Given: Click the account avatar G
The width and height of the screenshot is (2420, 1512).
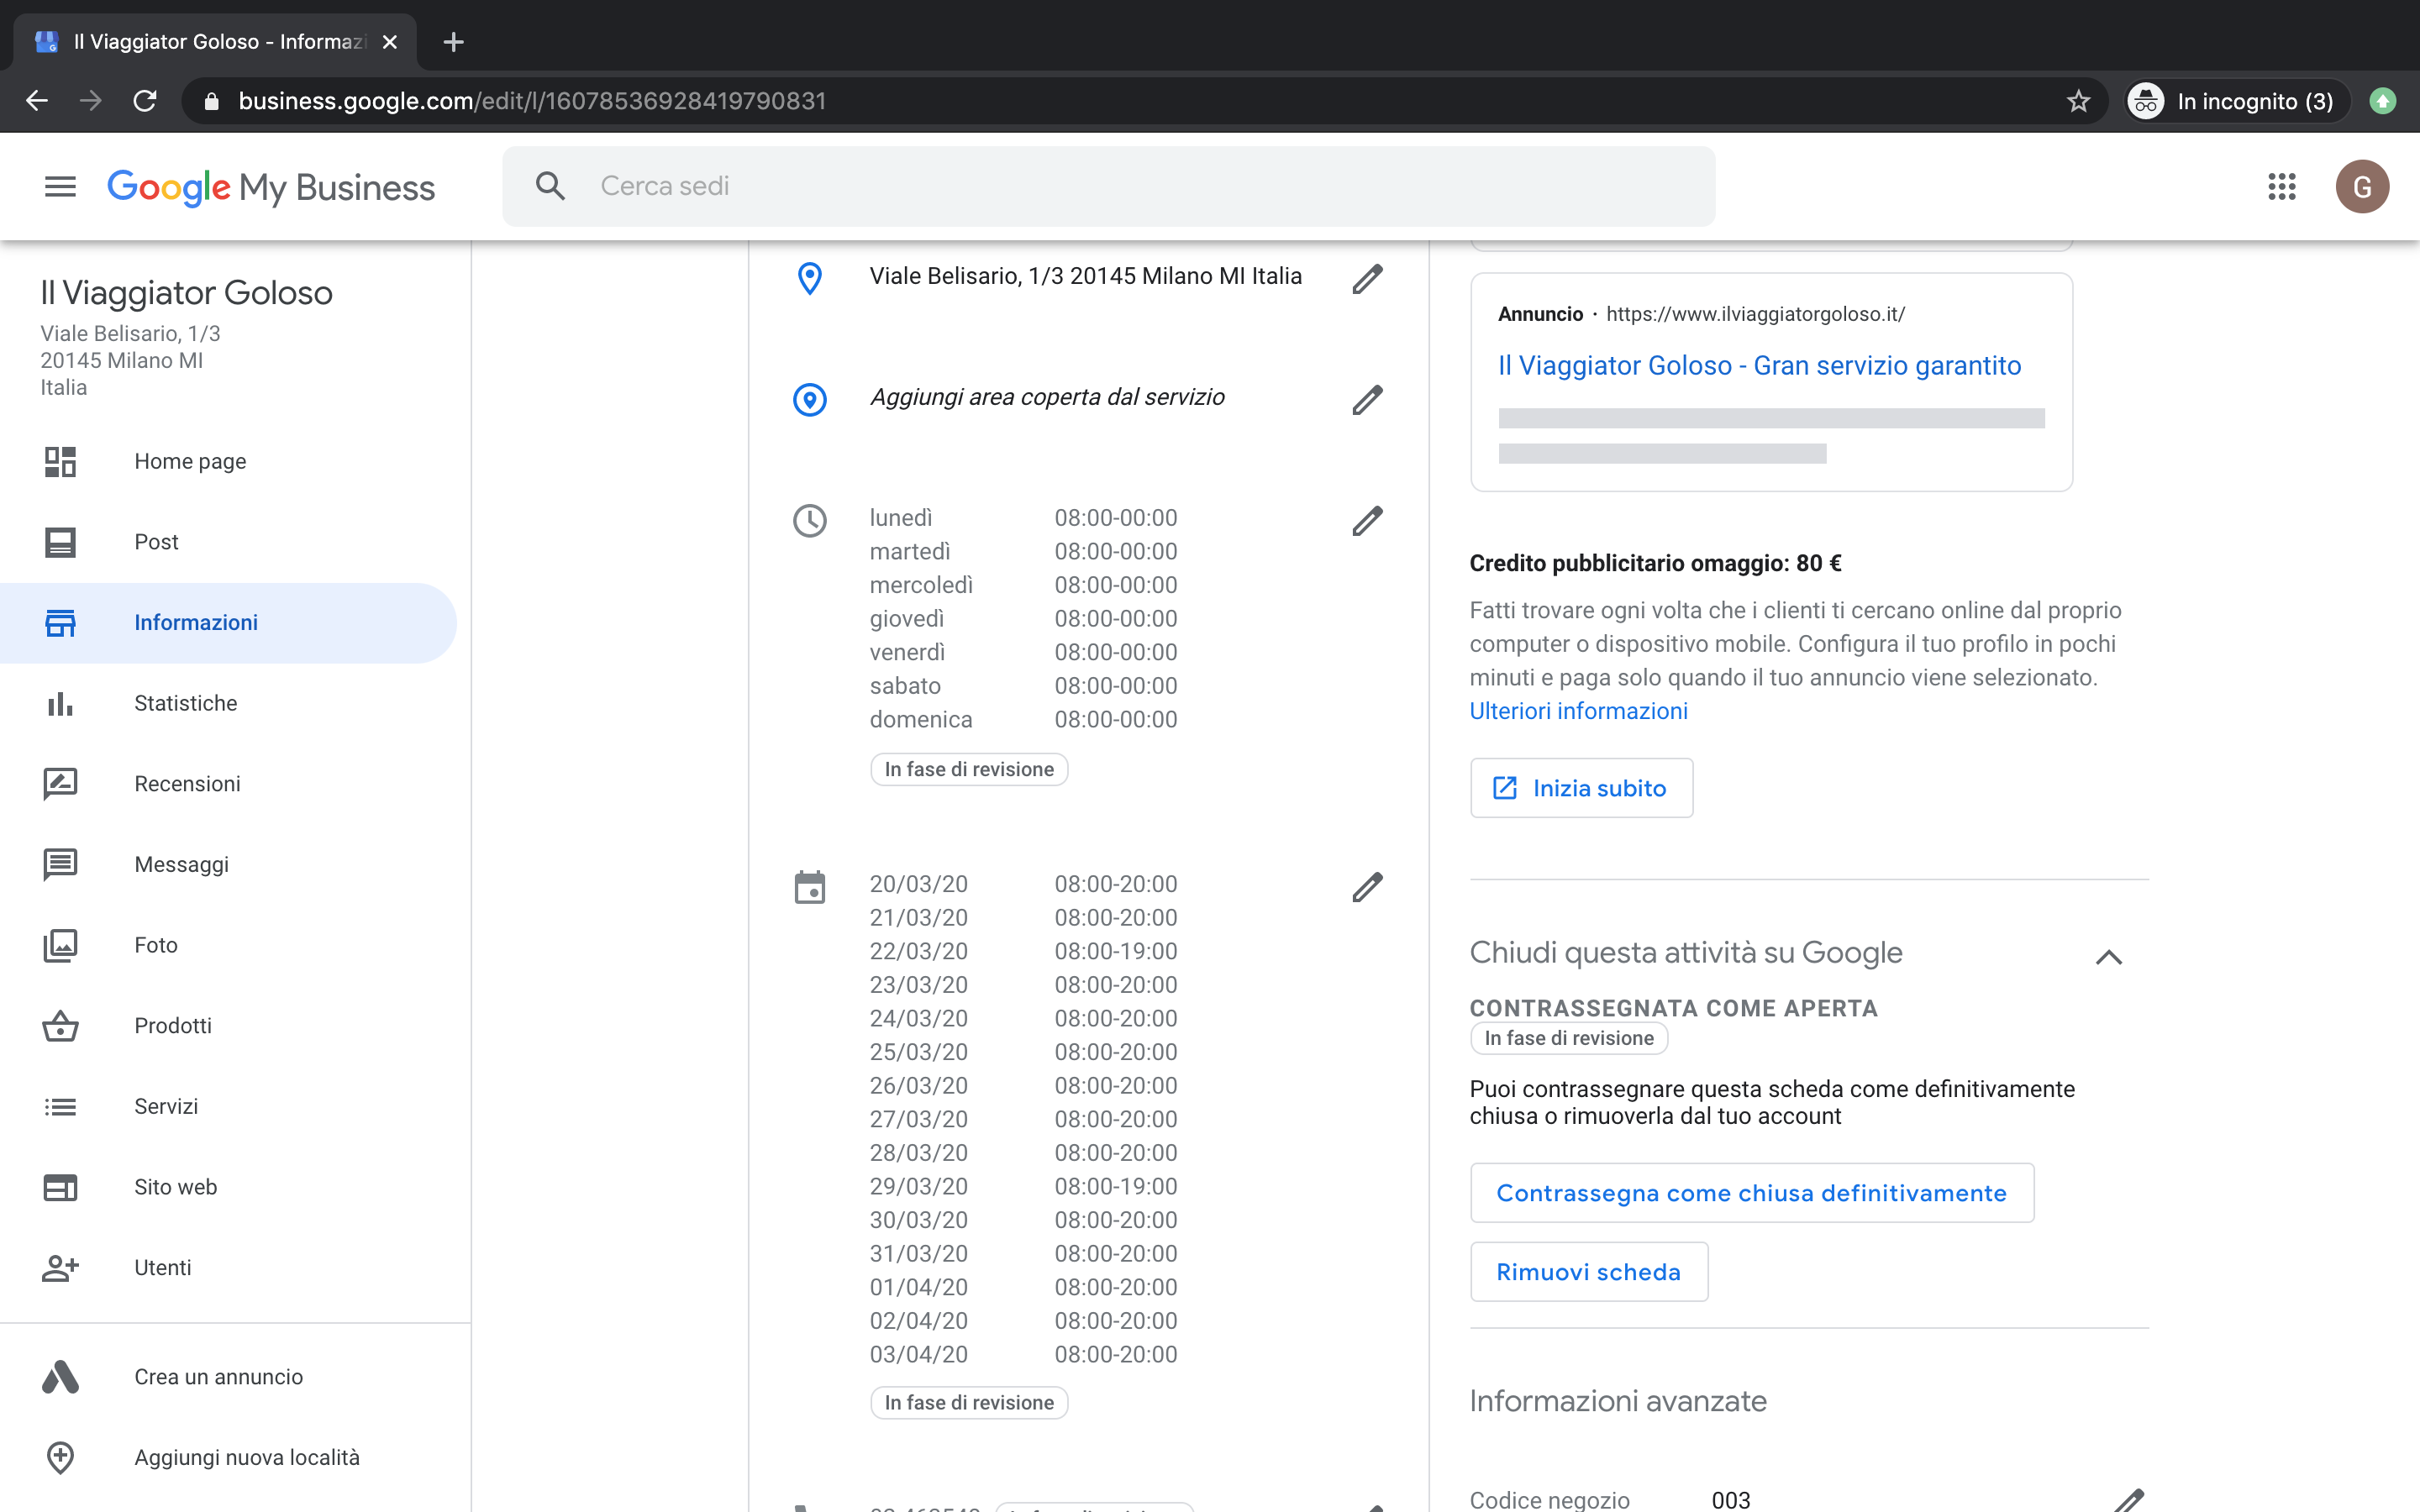Looking at the screenshot, I should tap(2361, 186).
